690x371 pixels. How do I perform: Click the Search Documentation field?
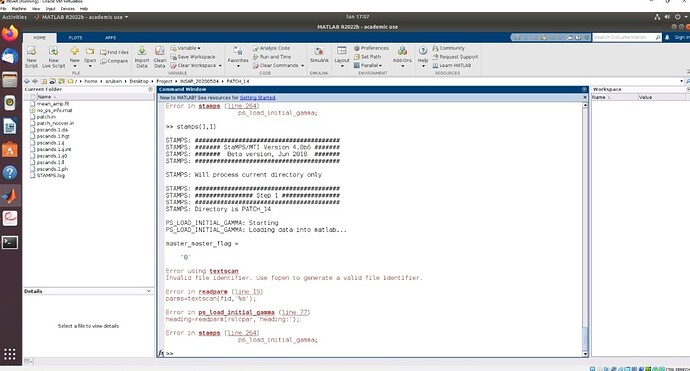[x=624, y=37]
